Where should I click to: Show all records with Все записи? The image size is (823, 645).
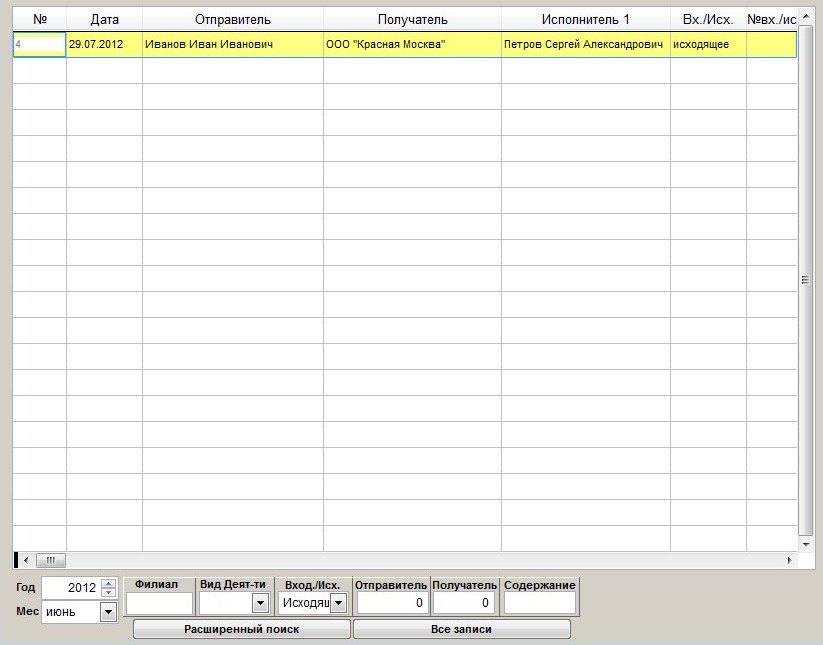pos(461,629)
